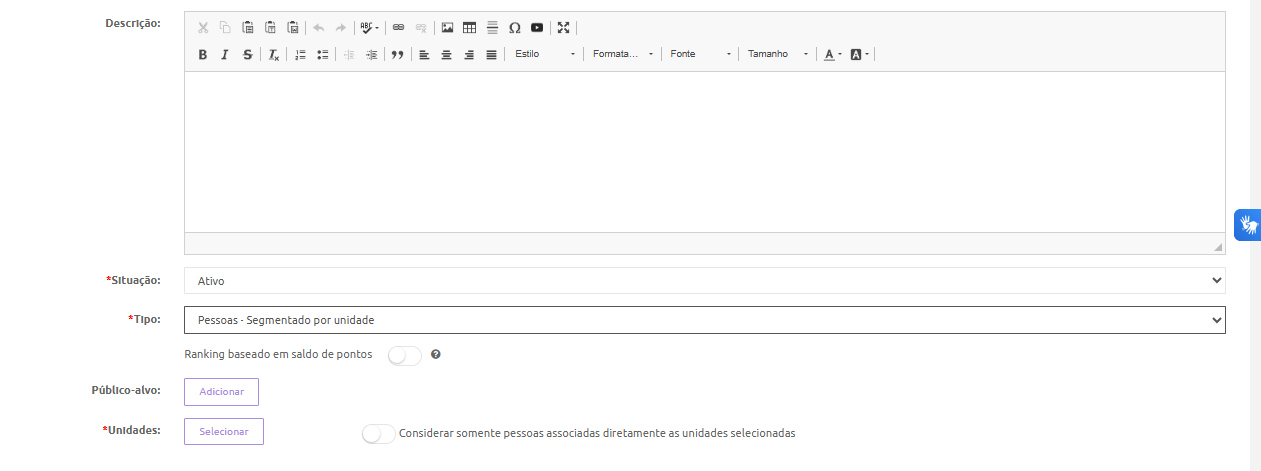The height and width of the screenshot is (471, 1261).
Task: Click Adicionar for Público-alvo
Action: [221, 392]
